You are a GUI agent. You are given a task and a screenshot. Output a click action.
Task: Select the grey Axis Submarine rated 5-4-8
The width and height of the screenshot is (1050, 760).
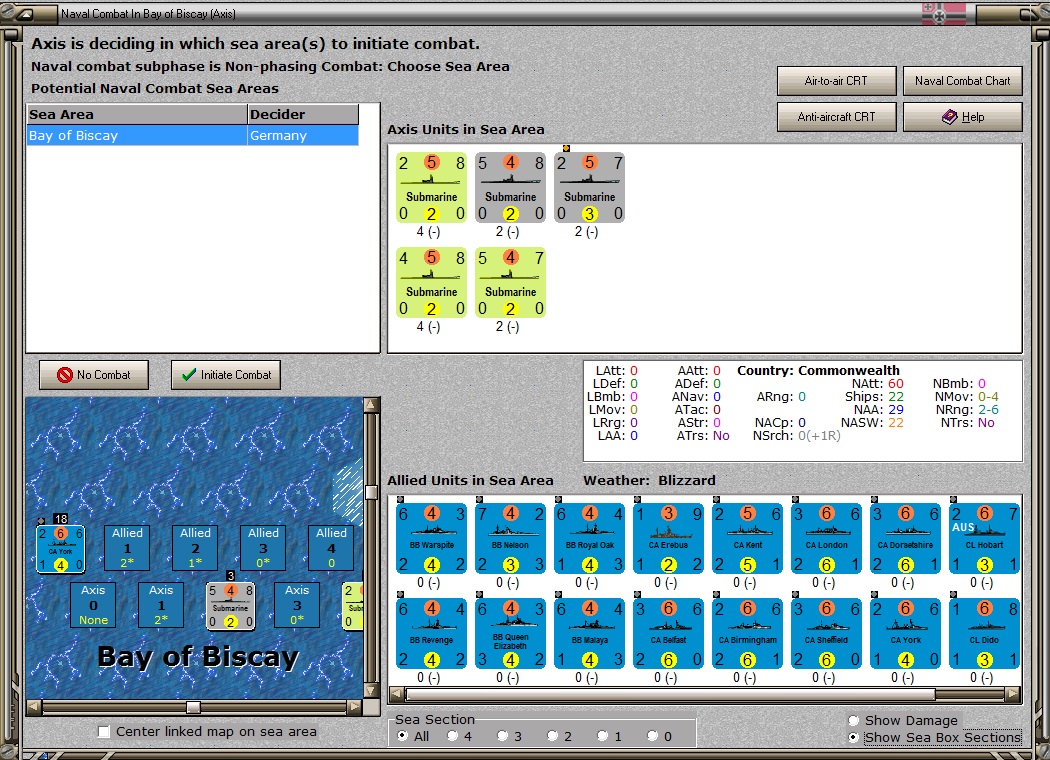click(x=510, y=187)
